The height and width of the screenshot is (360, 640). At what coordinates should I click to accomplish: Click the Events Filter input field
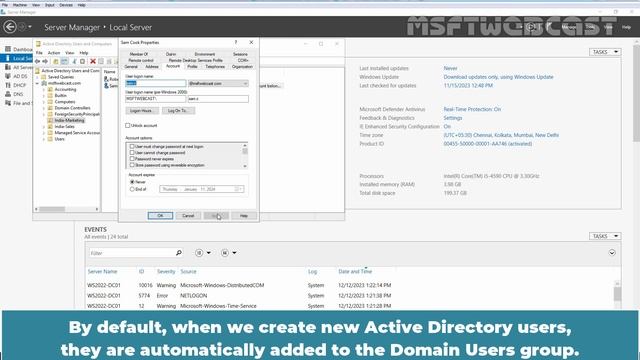(x=131, y=253)
